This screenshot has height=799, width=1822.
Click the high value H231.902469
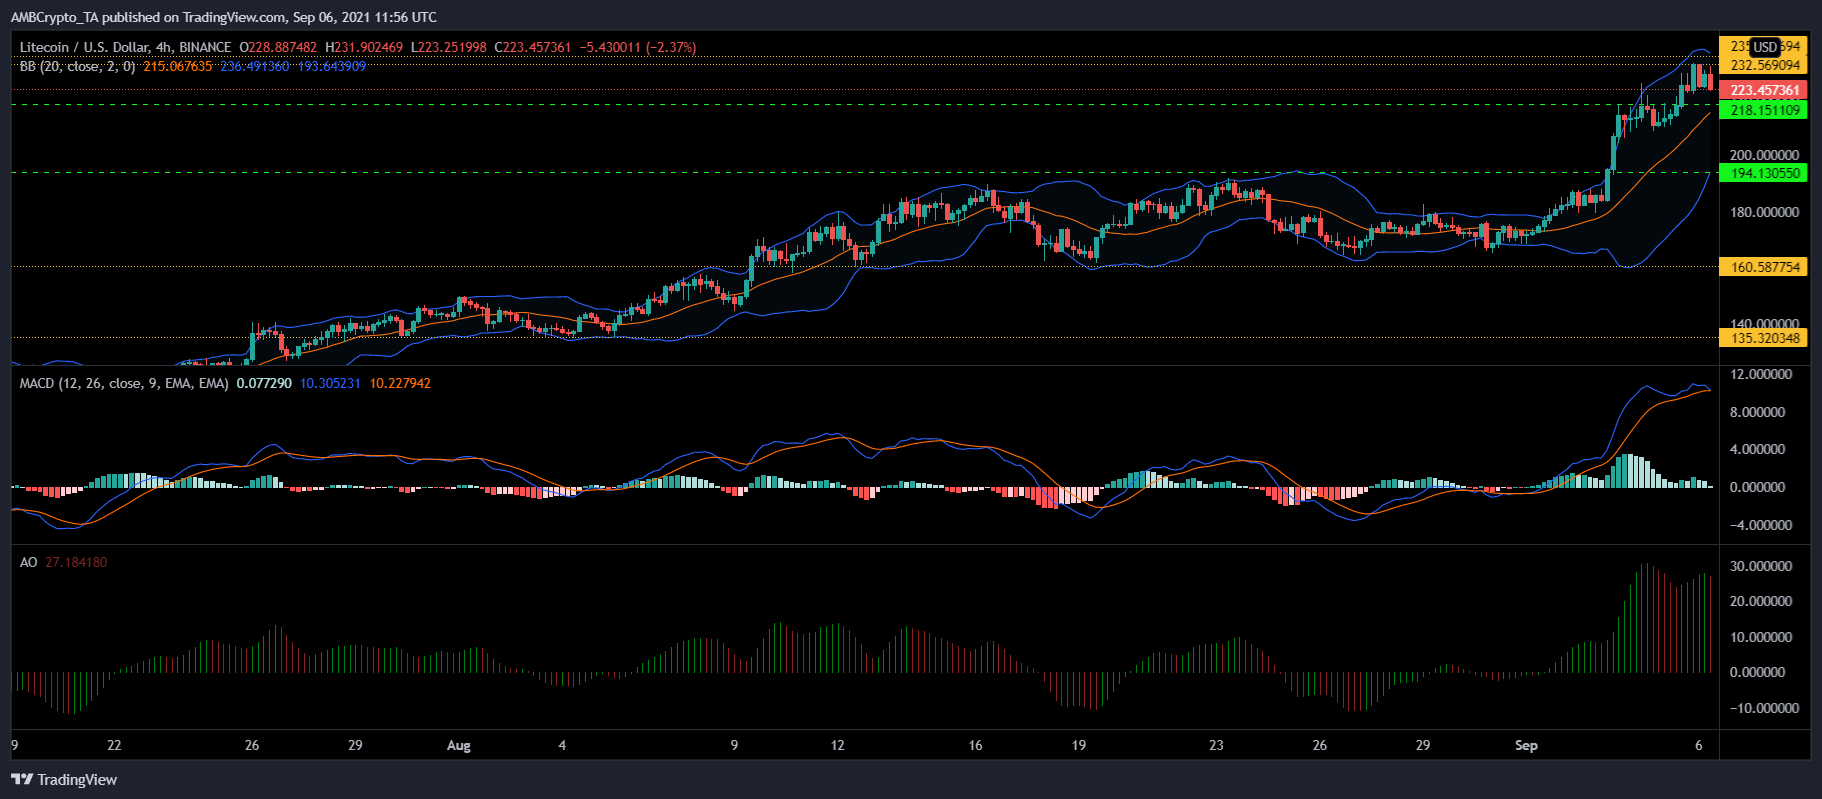[364, 47]
